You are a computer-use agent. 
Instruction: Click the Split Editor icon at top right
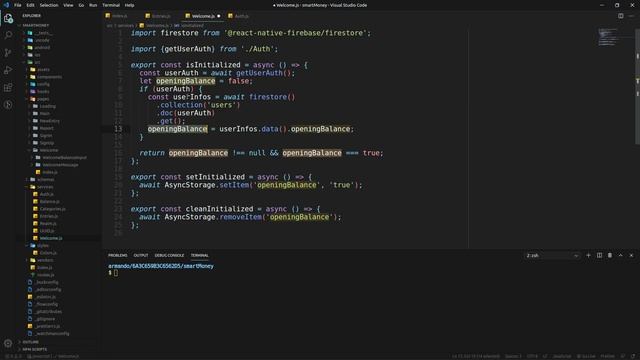[x=620, y=16]
